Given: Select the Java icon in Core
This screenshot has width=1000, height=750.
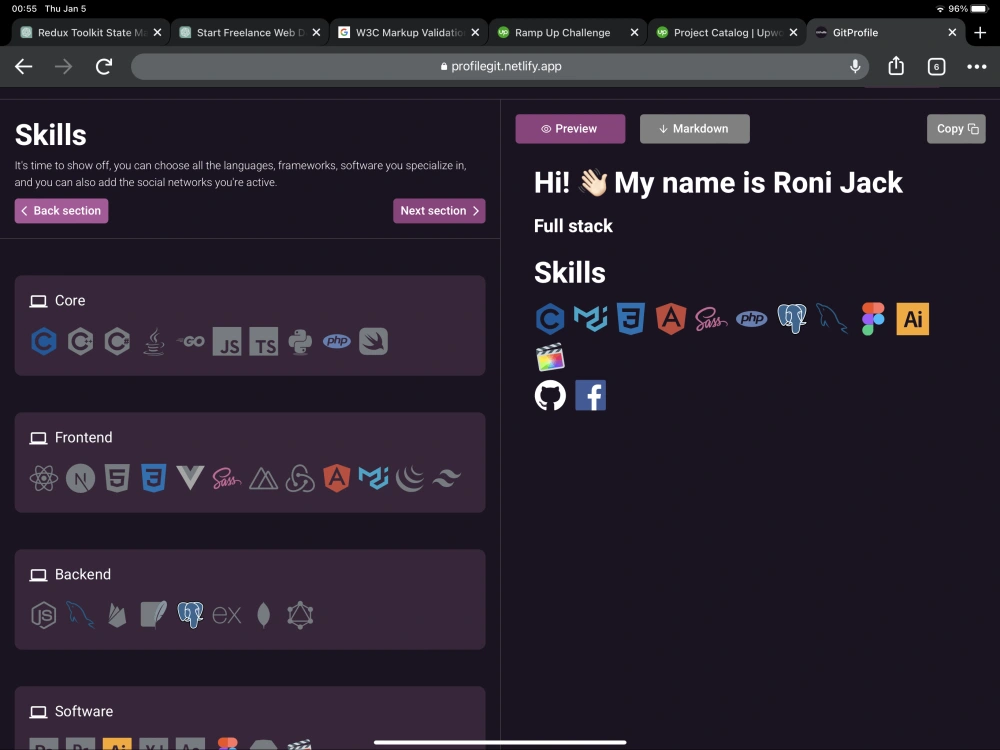Looking at the screenshot, I should pyautogui.click(x=154, y=342).
